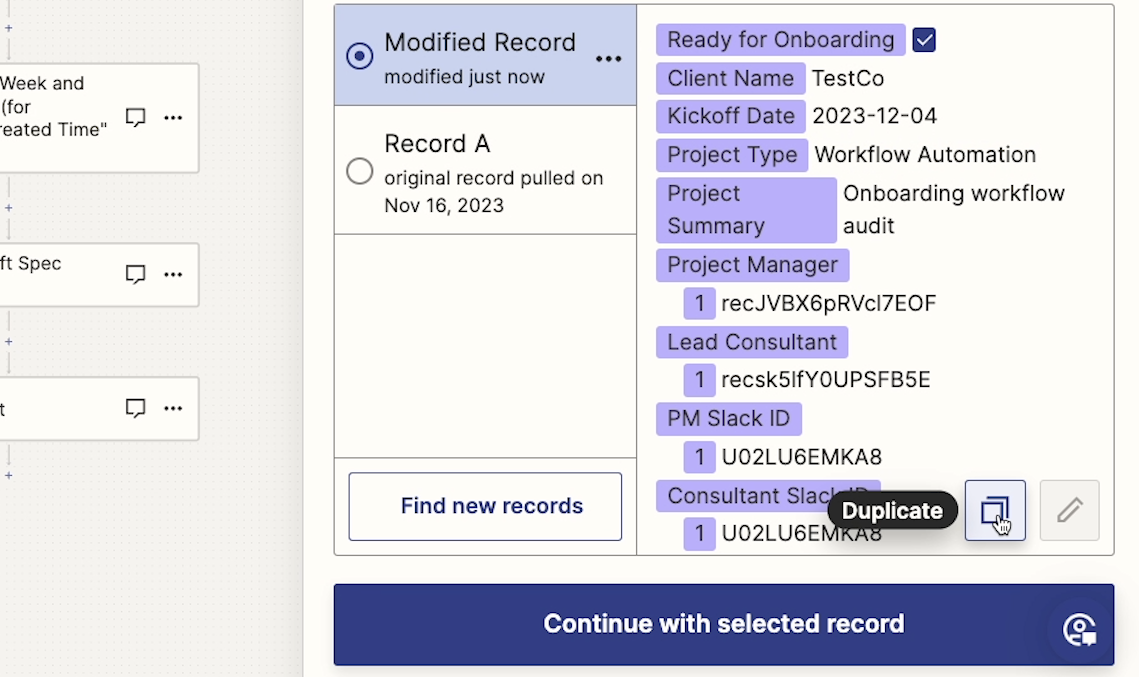Click comment icon on Spec step card
This screenshot has width=1139, height=677.
pos(136,275)
